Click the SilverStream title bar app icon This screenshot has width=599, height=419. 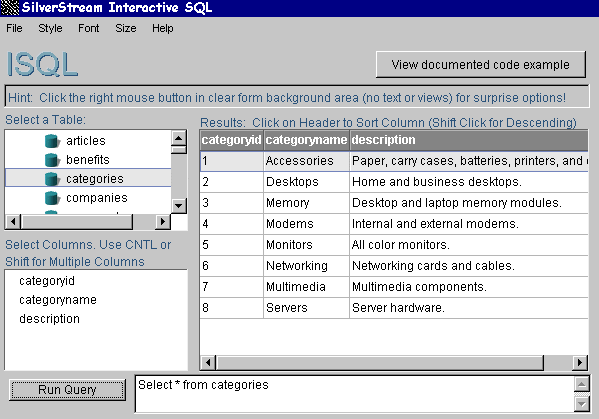pos(10,8)
